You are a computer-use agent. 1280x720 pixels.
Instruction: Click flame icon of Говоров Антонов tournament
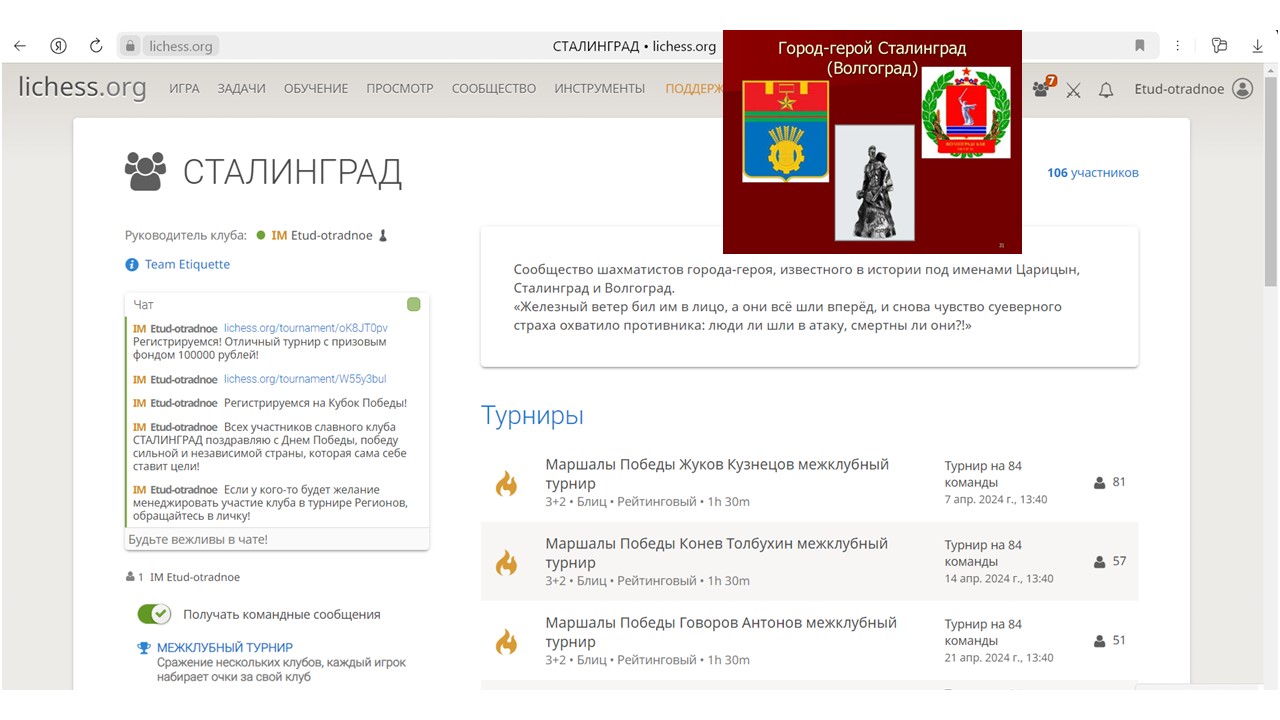(507, 641)
